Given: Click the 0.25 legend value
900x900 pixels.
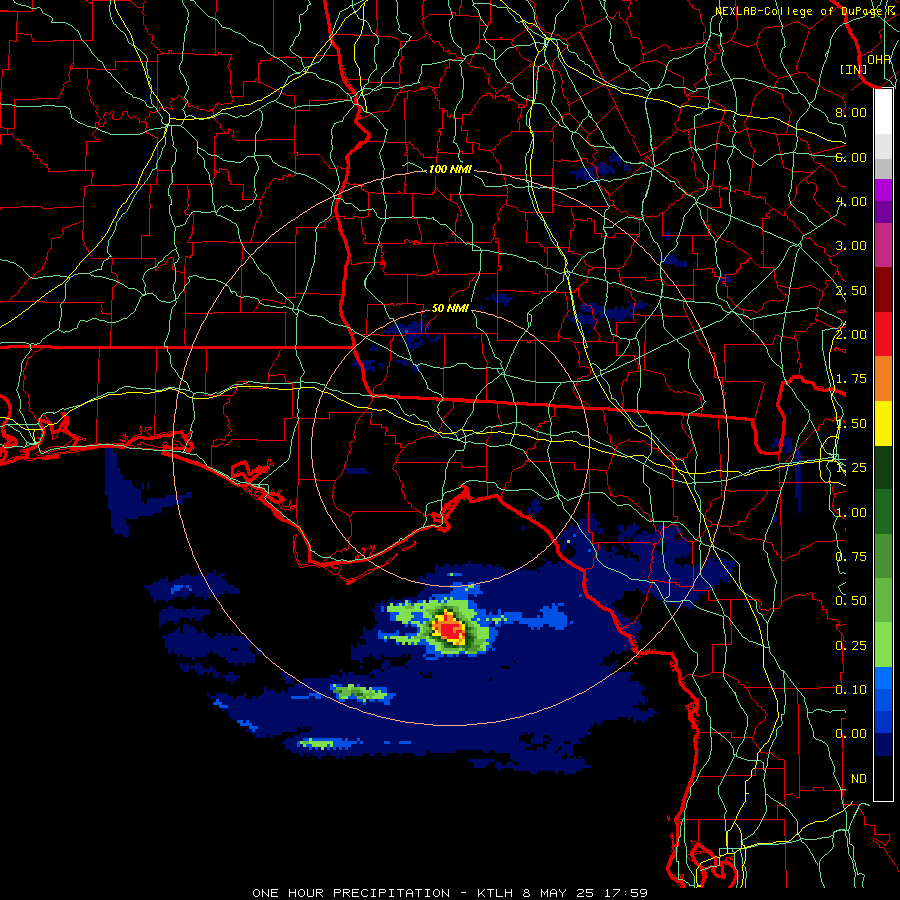Looking at the screenshot, I should 851,646.
